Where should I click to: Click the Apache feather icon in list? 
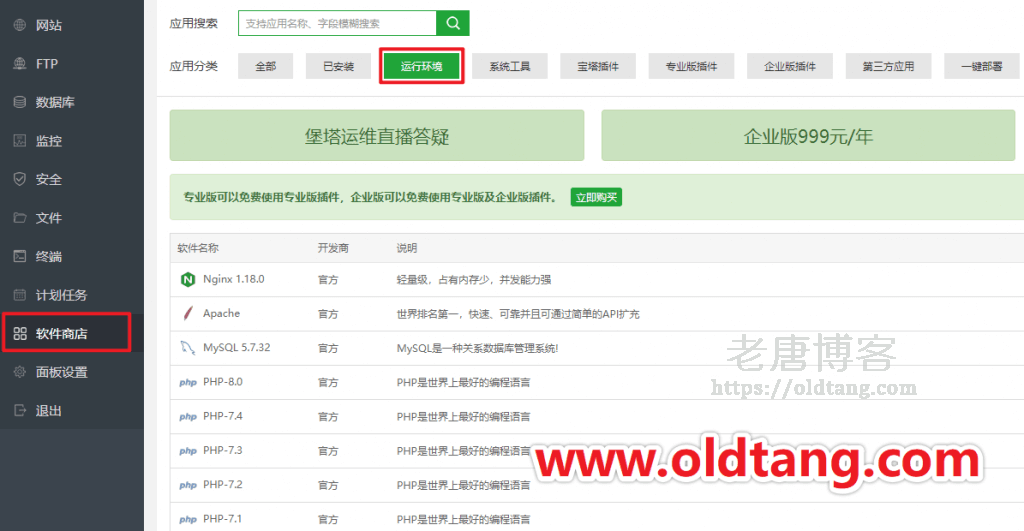pos(187,313)
